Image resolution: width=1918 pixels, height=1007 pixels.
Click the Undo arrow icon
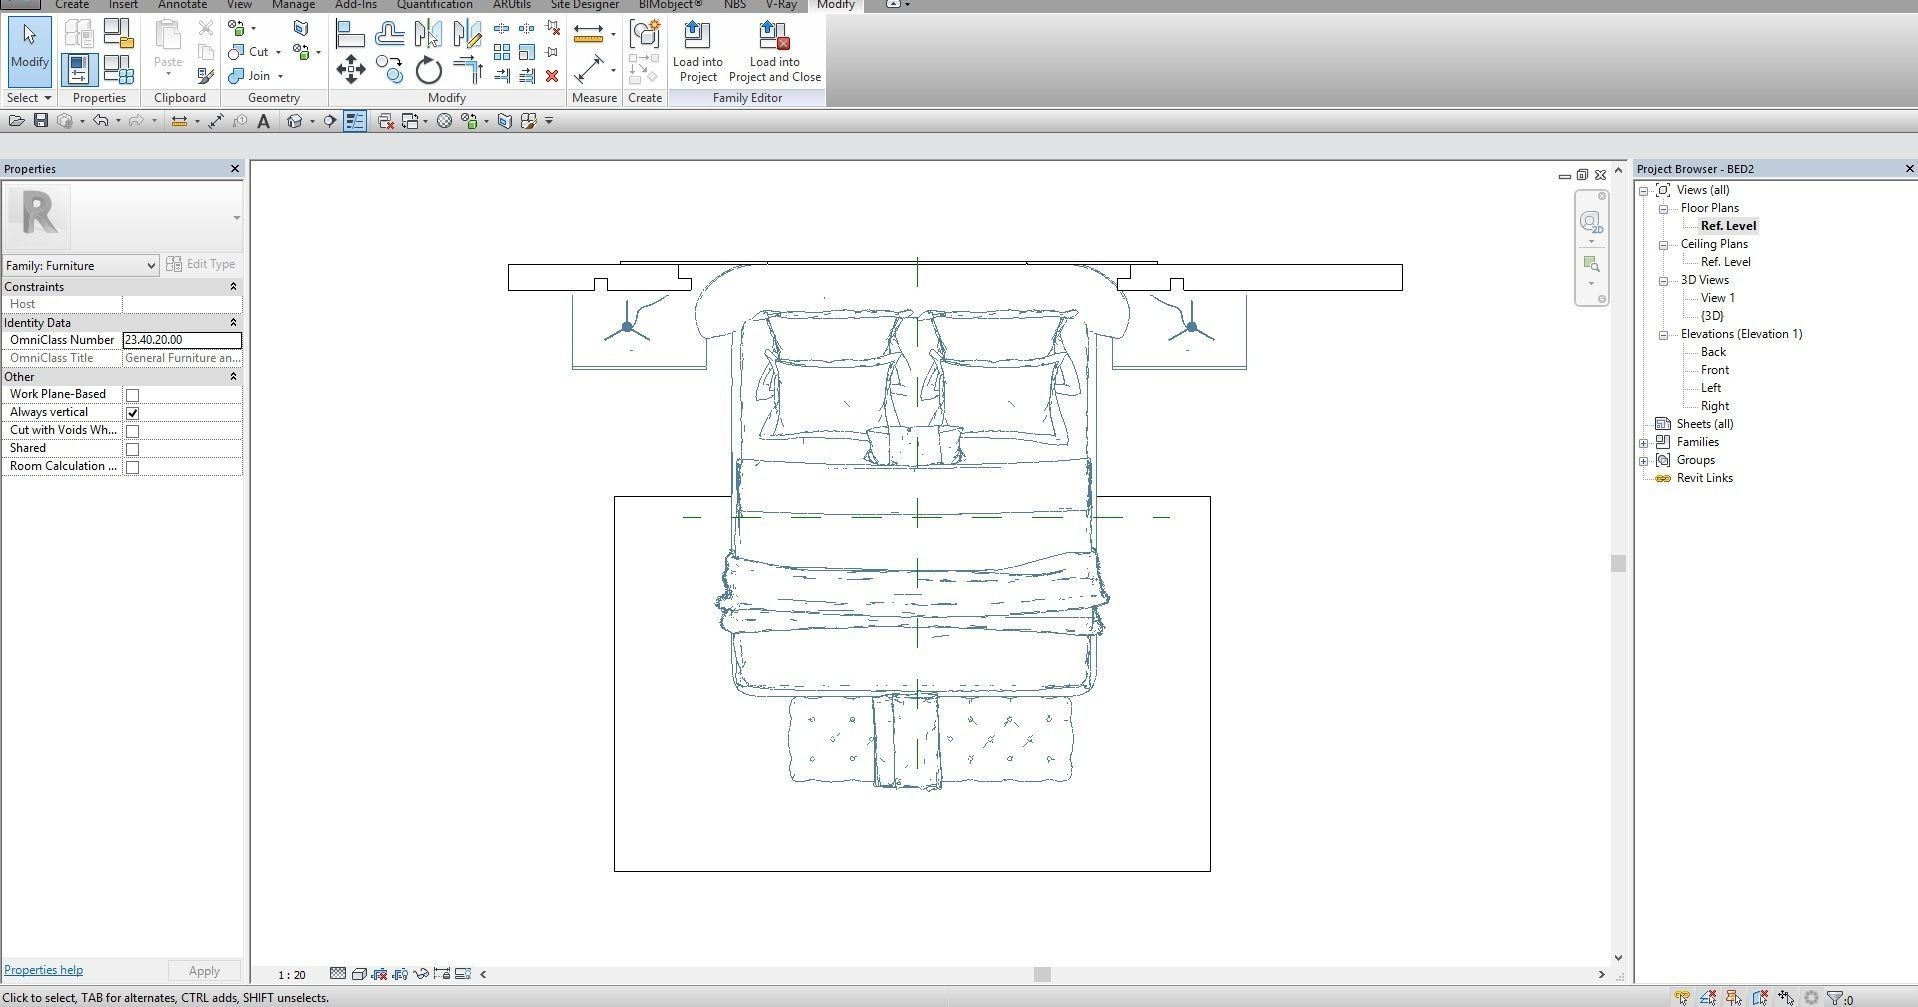101,121
